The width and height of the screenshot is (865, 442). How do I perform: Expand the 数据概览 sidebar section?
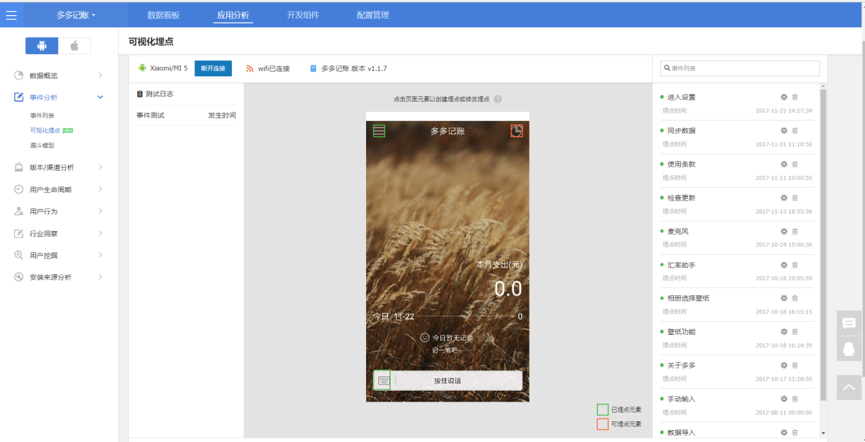pos(59,76)
